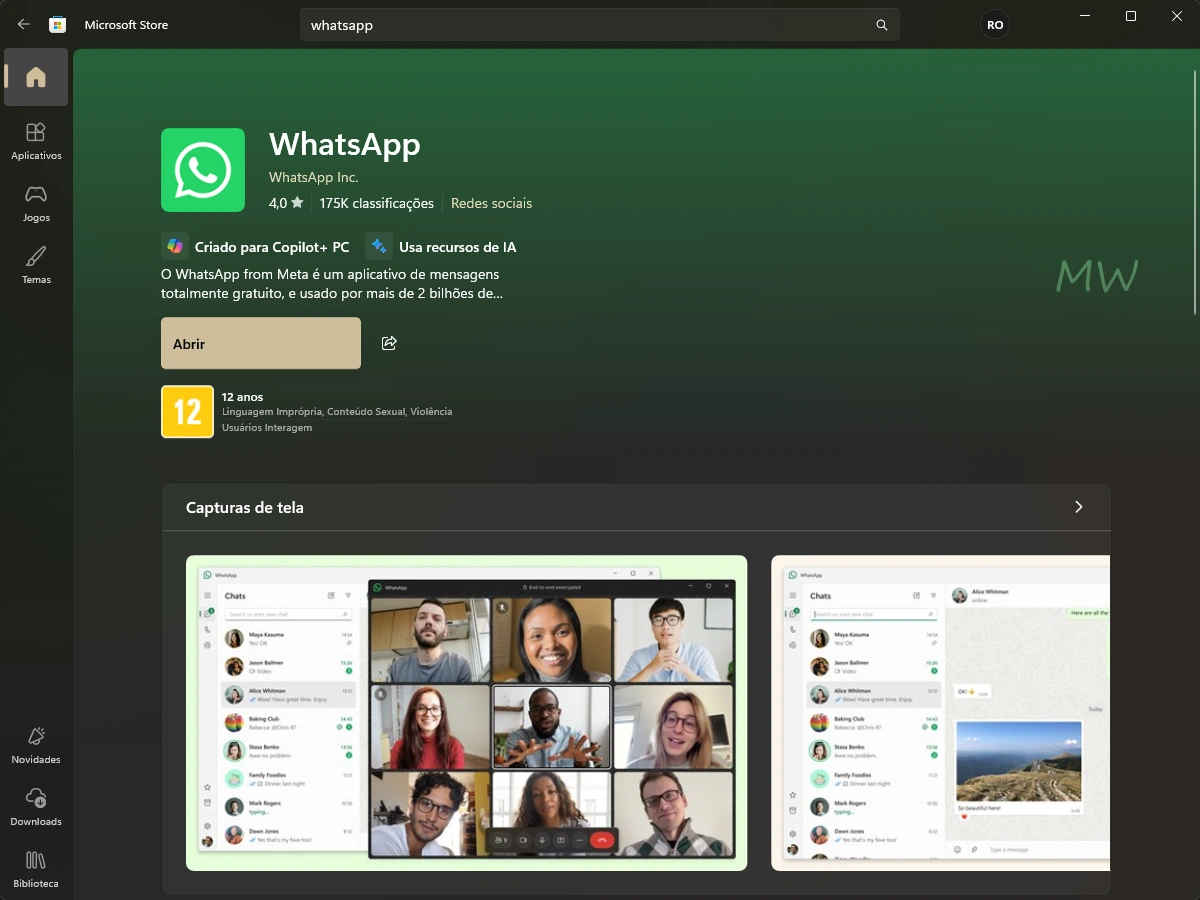Expand Capturas de tela with the chevron

pyautogui.click(x=1079, y=507)
